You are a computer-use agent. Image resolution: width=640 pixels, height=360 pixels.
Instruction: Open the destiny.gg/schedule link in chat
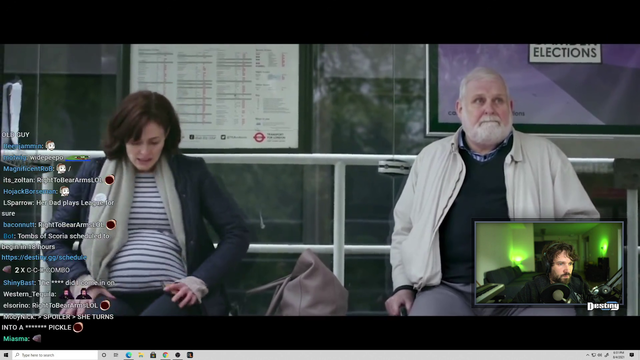(x=44, y=258)
